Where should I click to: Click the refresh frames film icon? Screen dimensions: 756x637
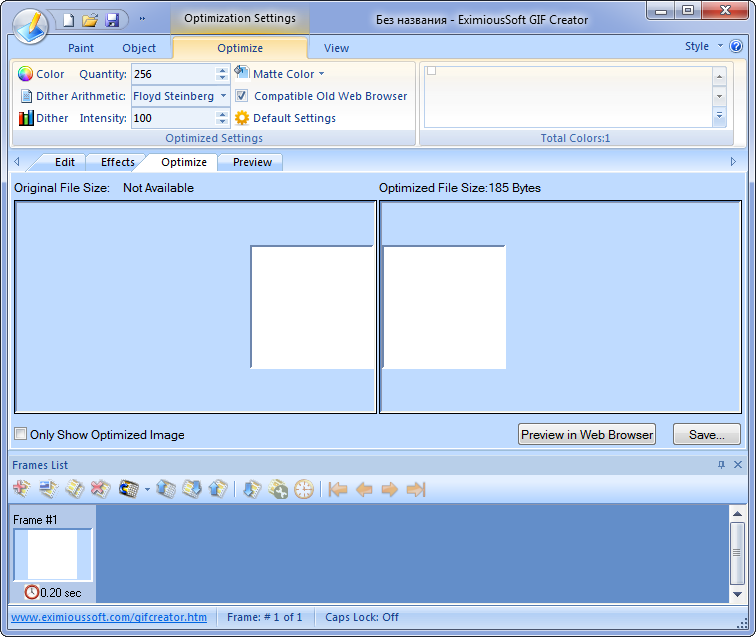click(x=129, y=489)
